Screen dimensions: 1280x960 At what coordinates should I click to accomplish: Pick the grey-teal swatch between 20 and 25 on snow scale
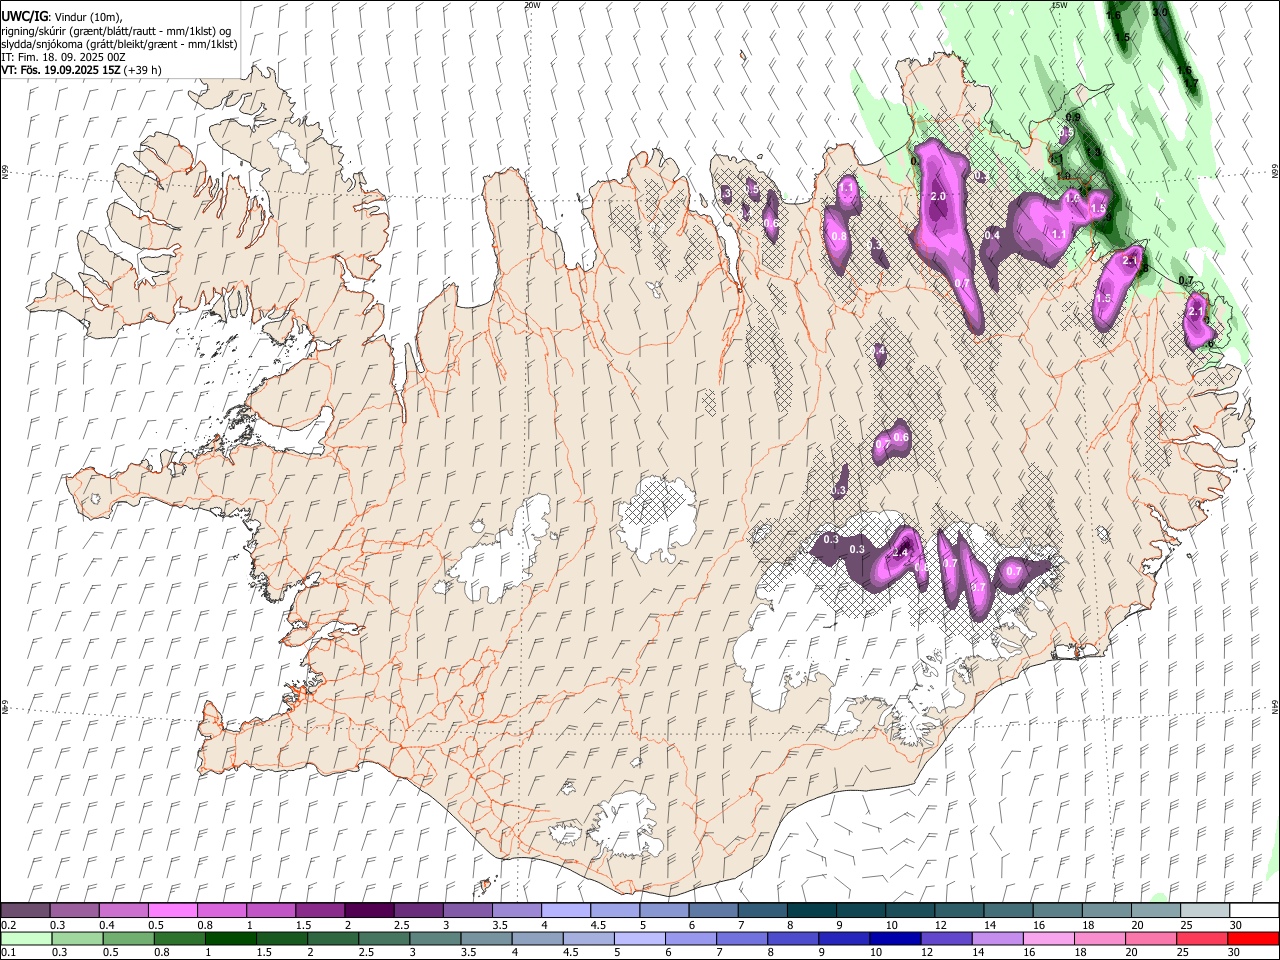(x=1156, y=911)
